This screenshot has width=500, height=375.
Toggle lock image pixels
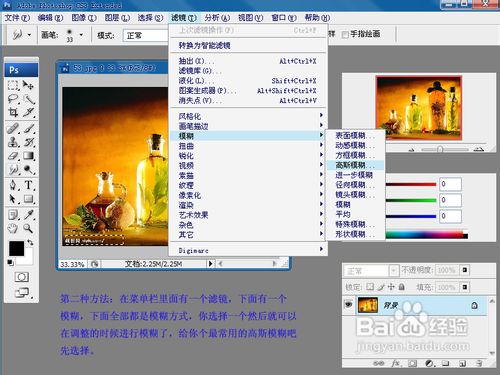point(381,287)
